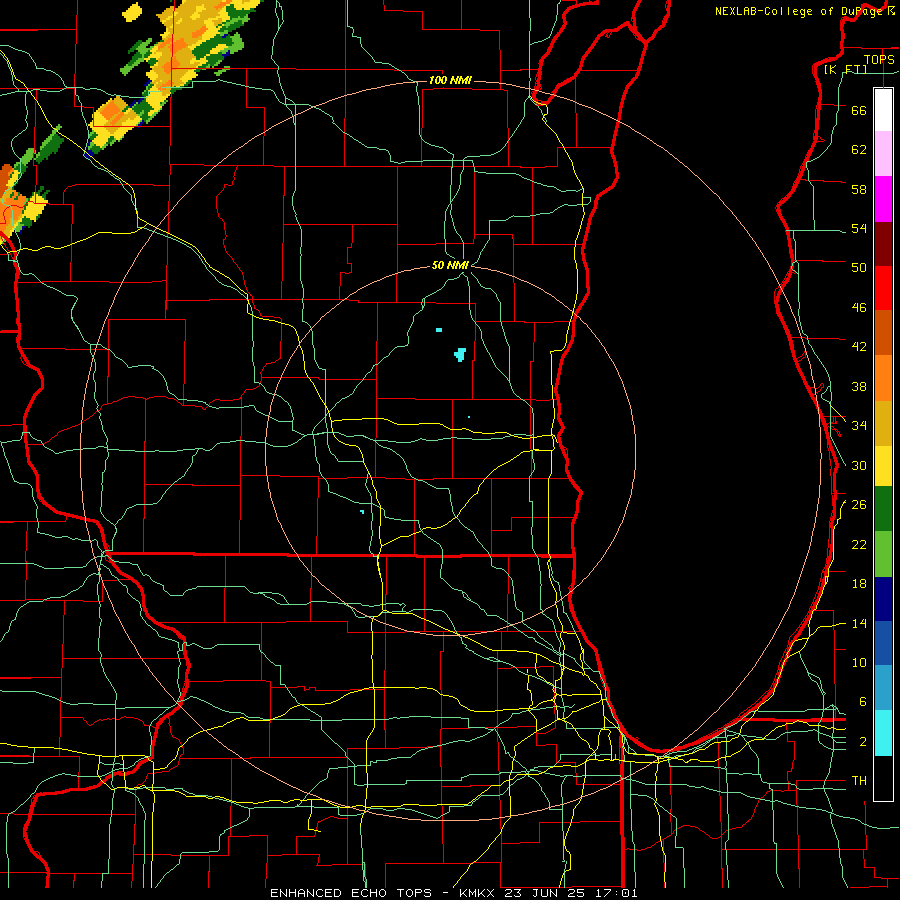This screenshot has height=900, width=900.
Task: Click the "NEXLAB-College of DuPage" credit text
Action: coord(800,11)
